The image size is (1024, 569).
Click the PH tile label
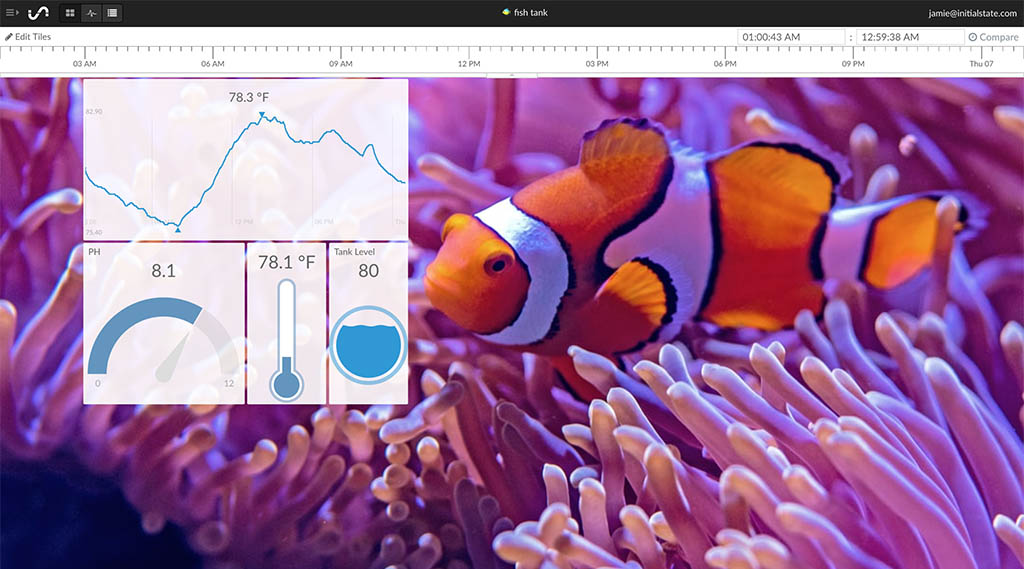point(94,252)
